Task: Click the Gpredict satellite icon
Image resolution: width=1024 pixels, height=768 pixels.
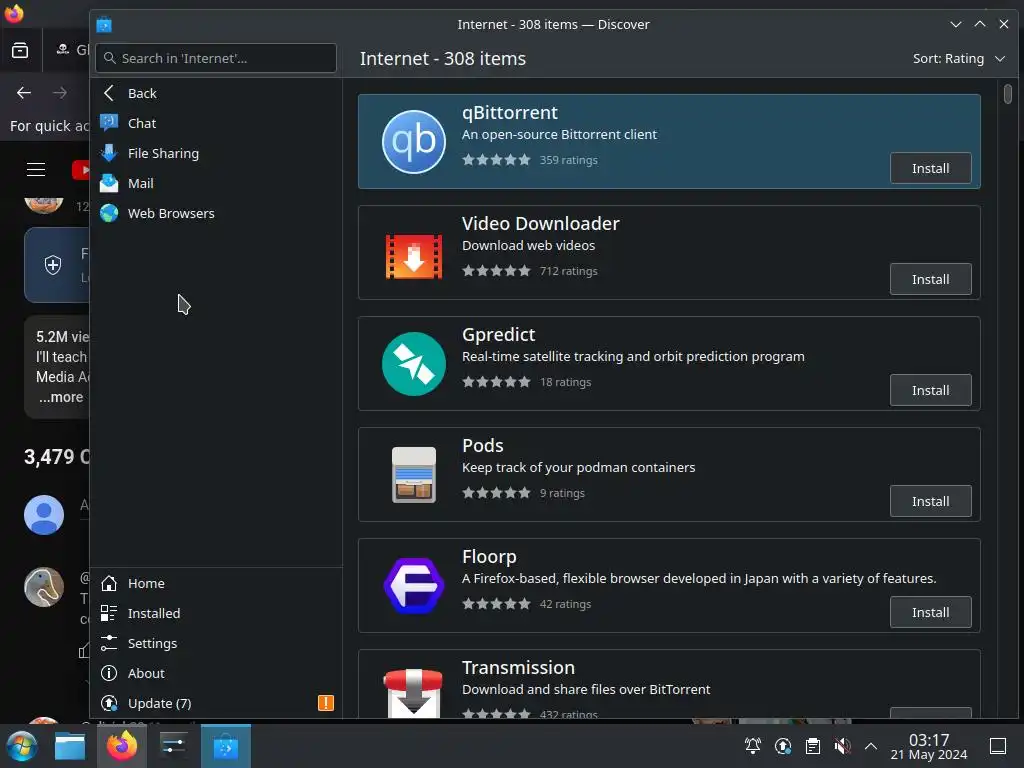Action: tap(413, 364)
